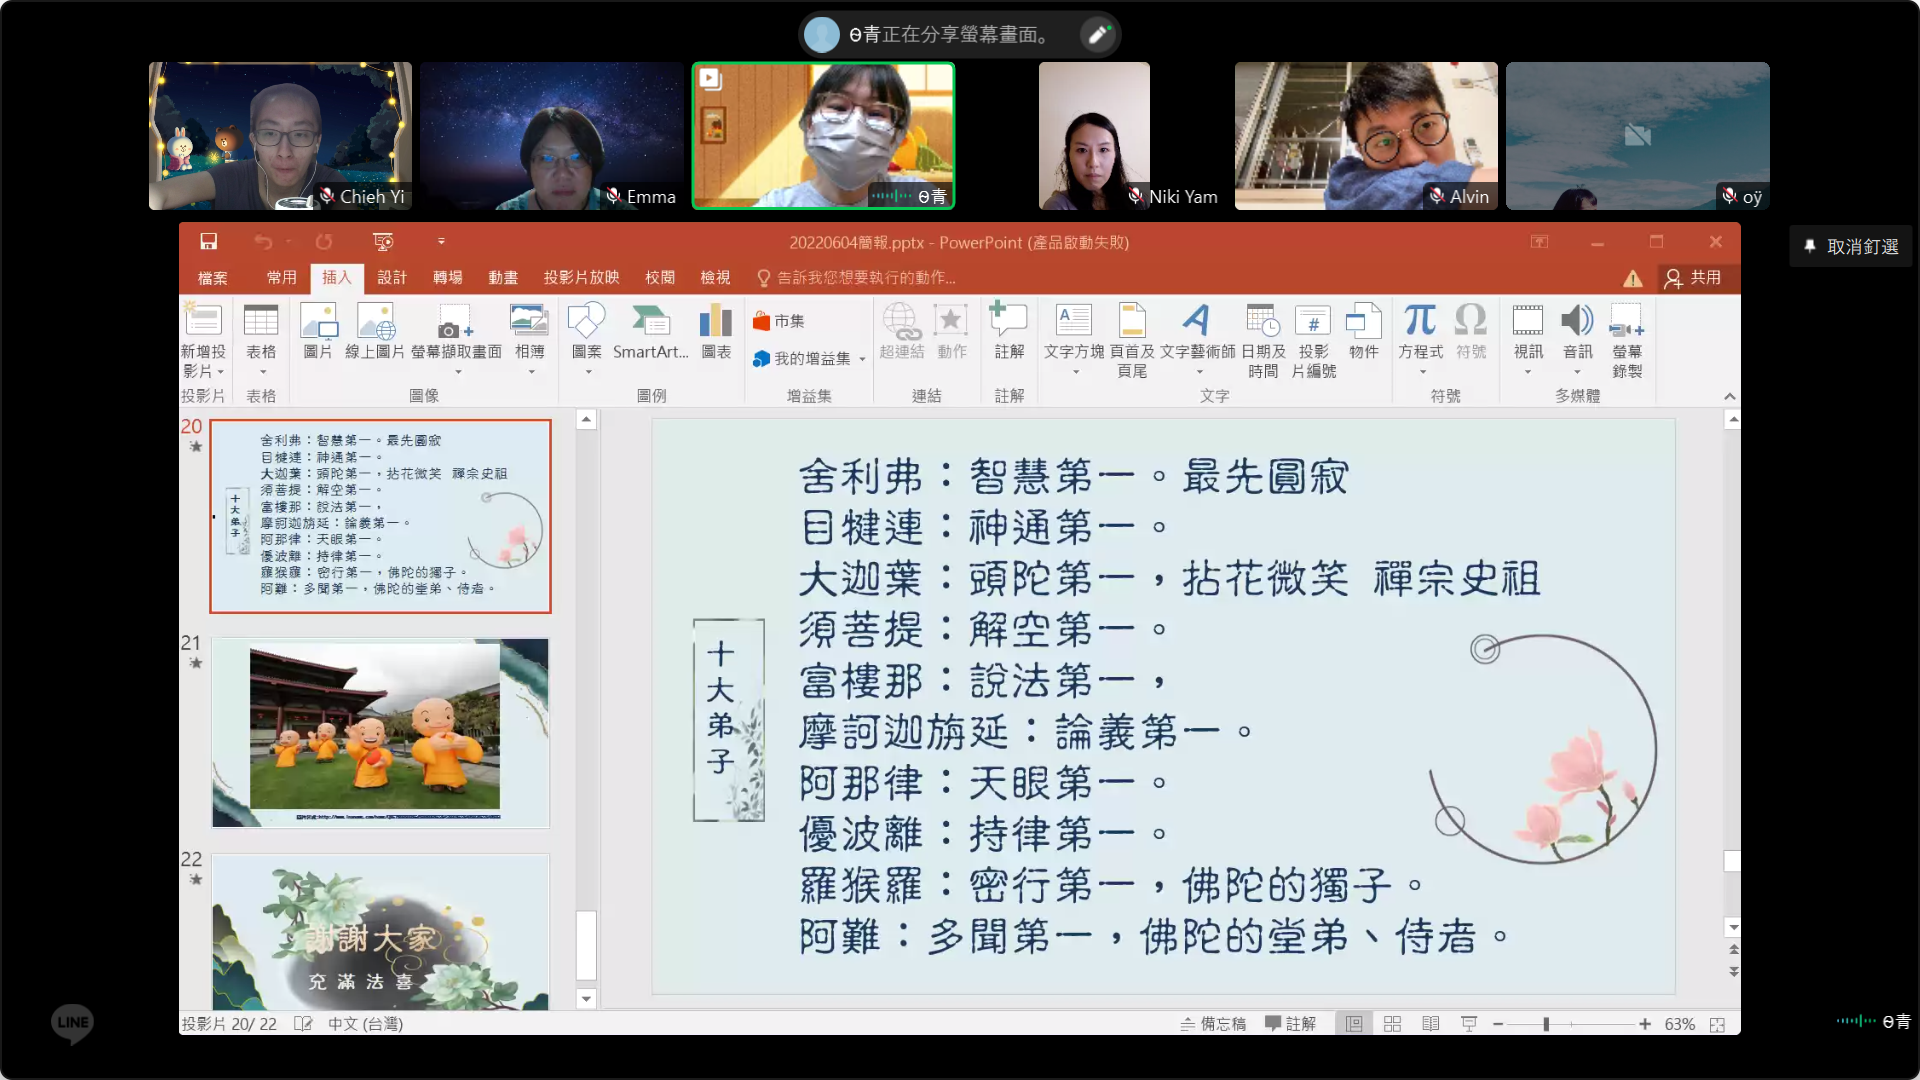Insert a SmartArt graphic
This screenshot has width=1920, height=1080.
651,332
